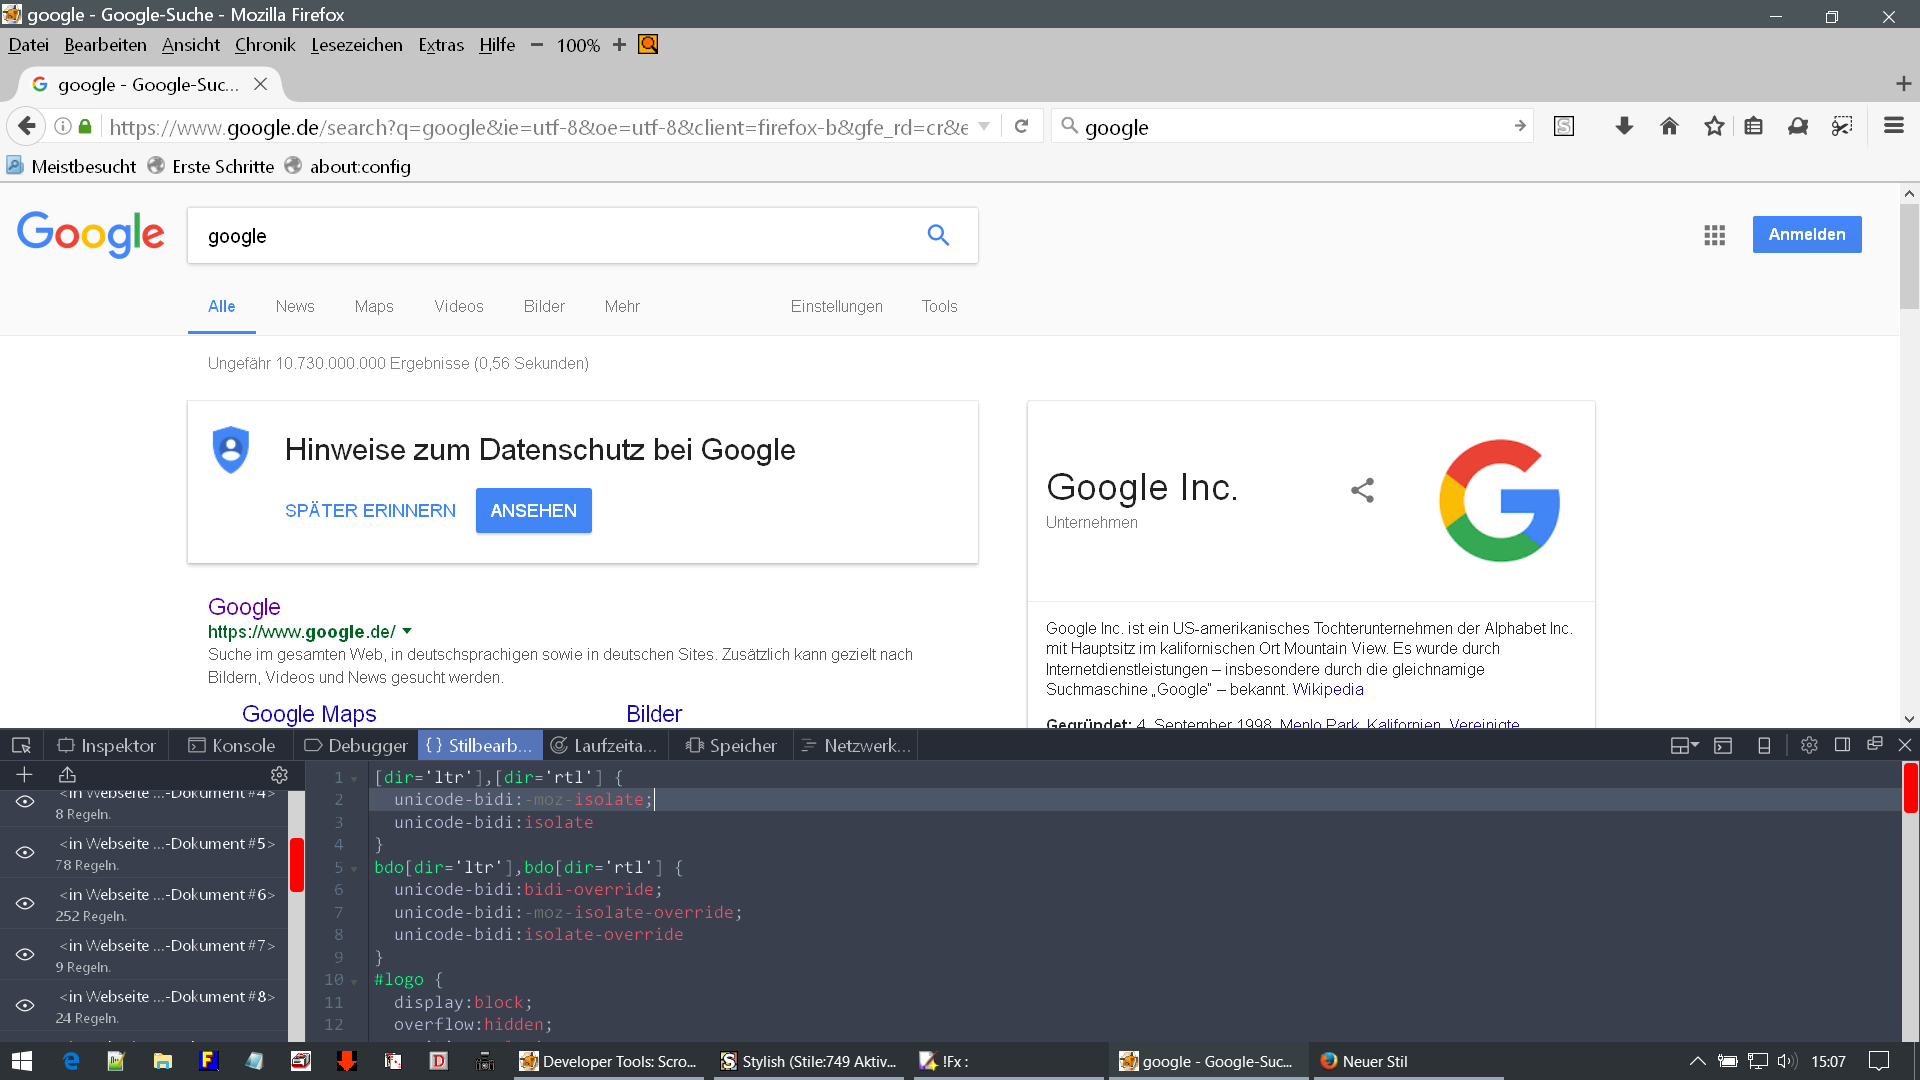
Task: Switch to the Netzwerk devtools tab
Action: coord(856,746)
